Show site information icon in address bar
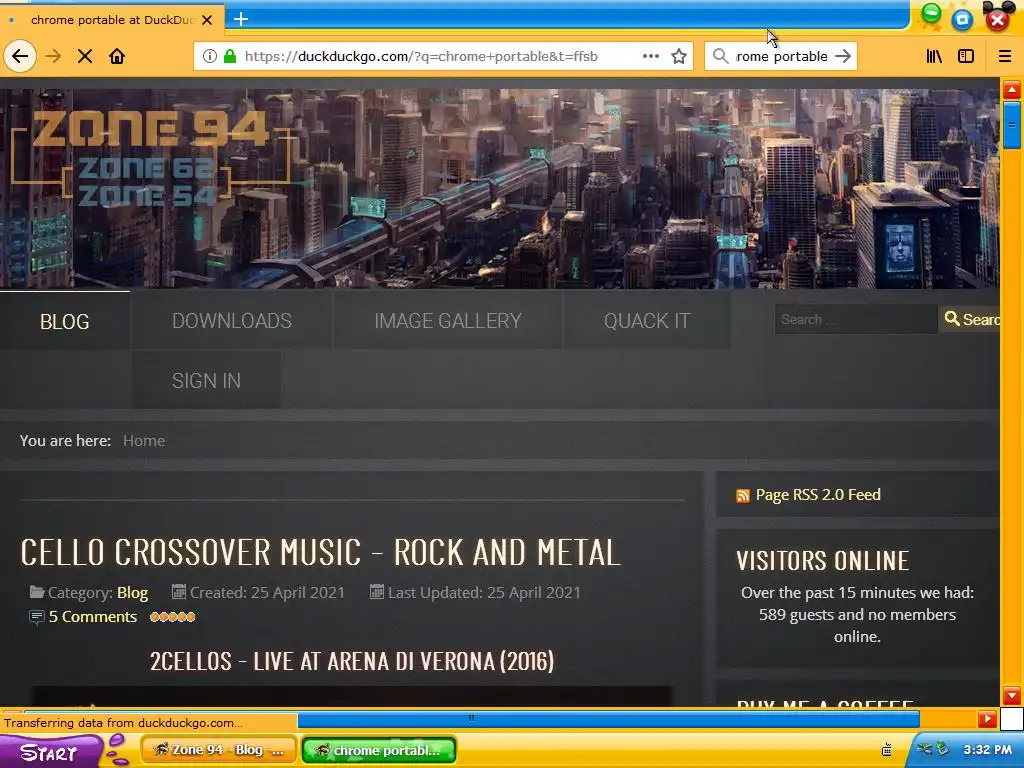Viewport: 1024px width, 768px height. pyautogui.click(x=210, y=56)
